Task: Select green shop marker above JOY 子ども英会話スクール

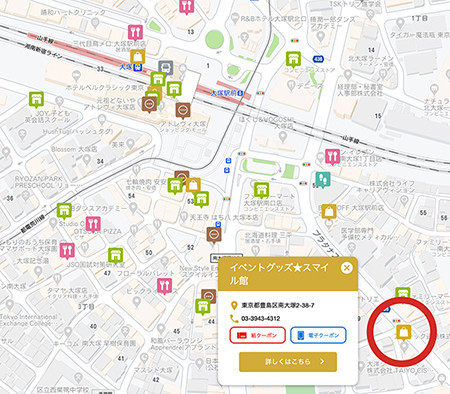Action: point(36,100)
